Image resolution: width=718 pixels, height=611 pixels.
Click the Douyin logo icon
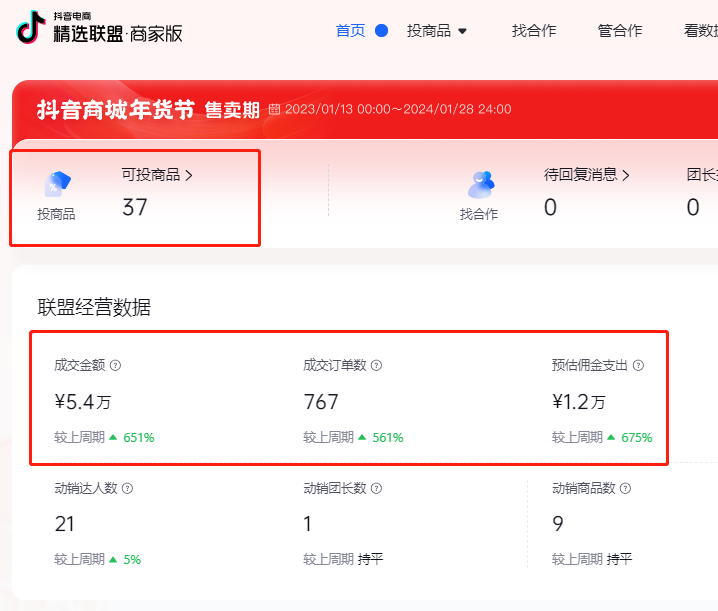coord(31,27)
